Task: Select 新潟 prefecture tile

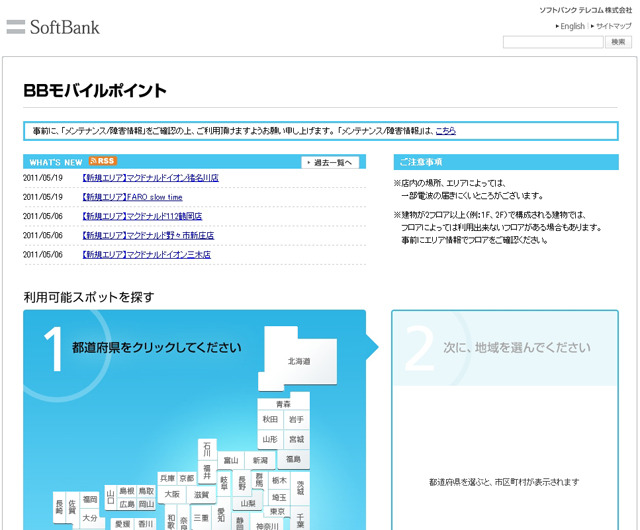Action: [x=260, y=461]
